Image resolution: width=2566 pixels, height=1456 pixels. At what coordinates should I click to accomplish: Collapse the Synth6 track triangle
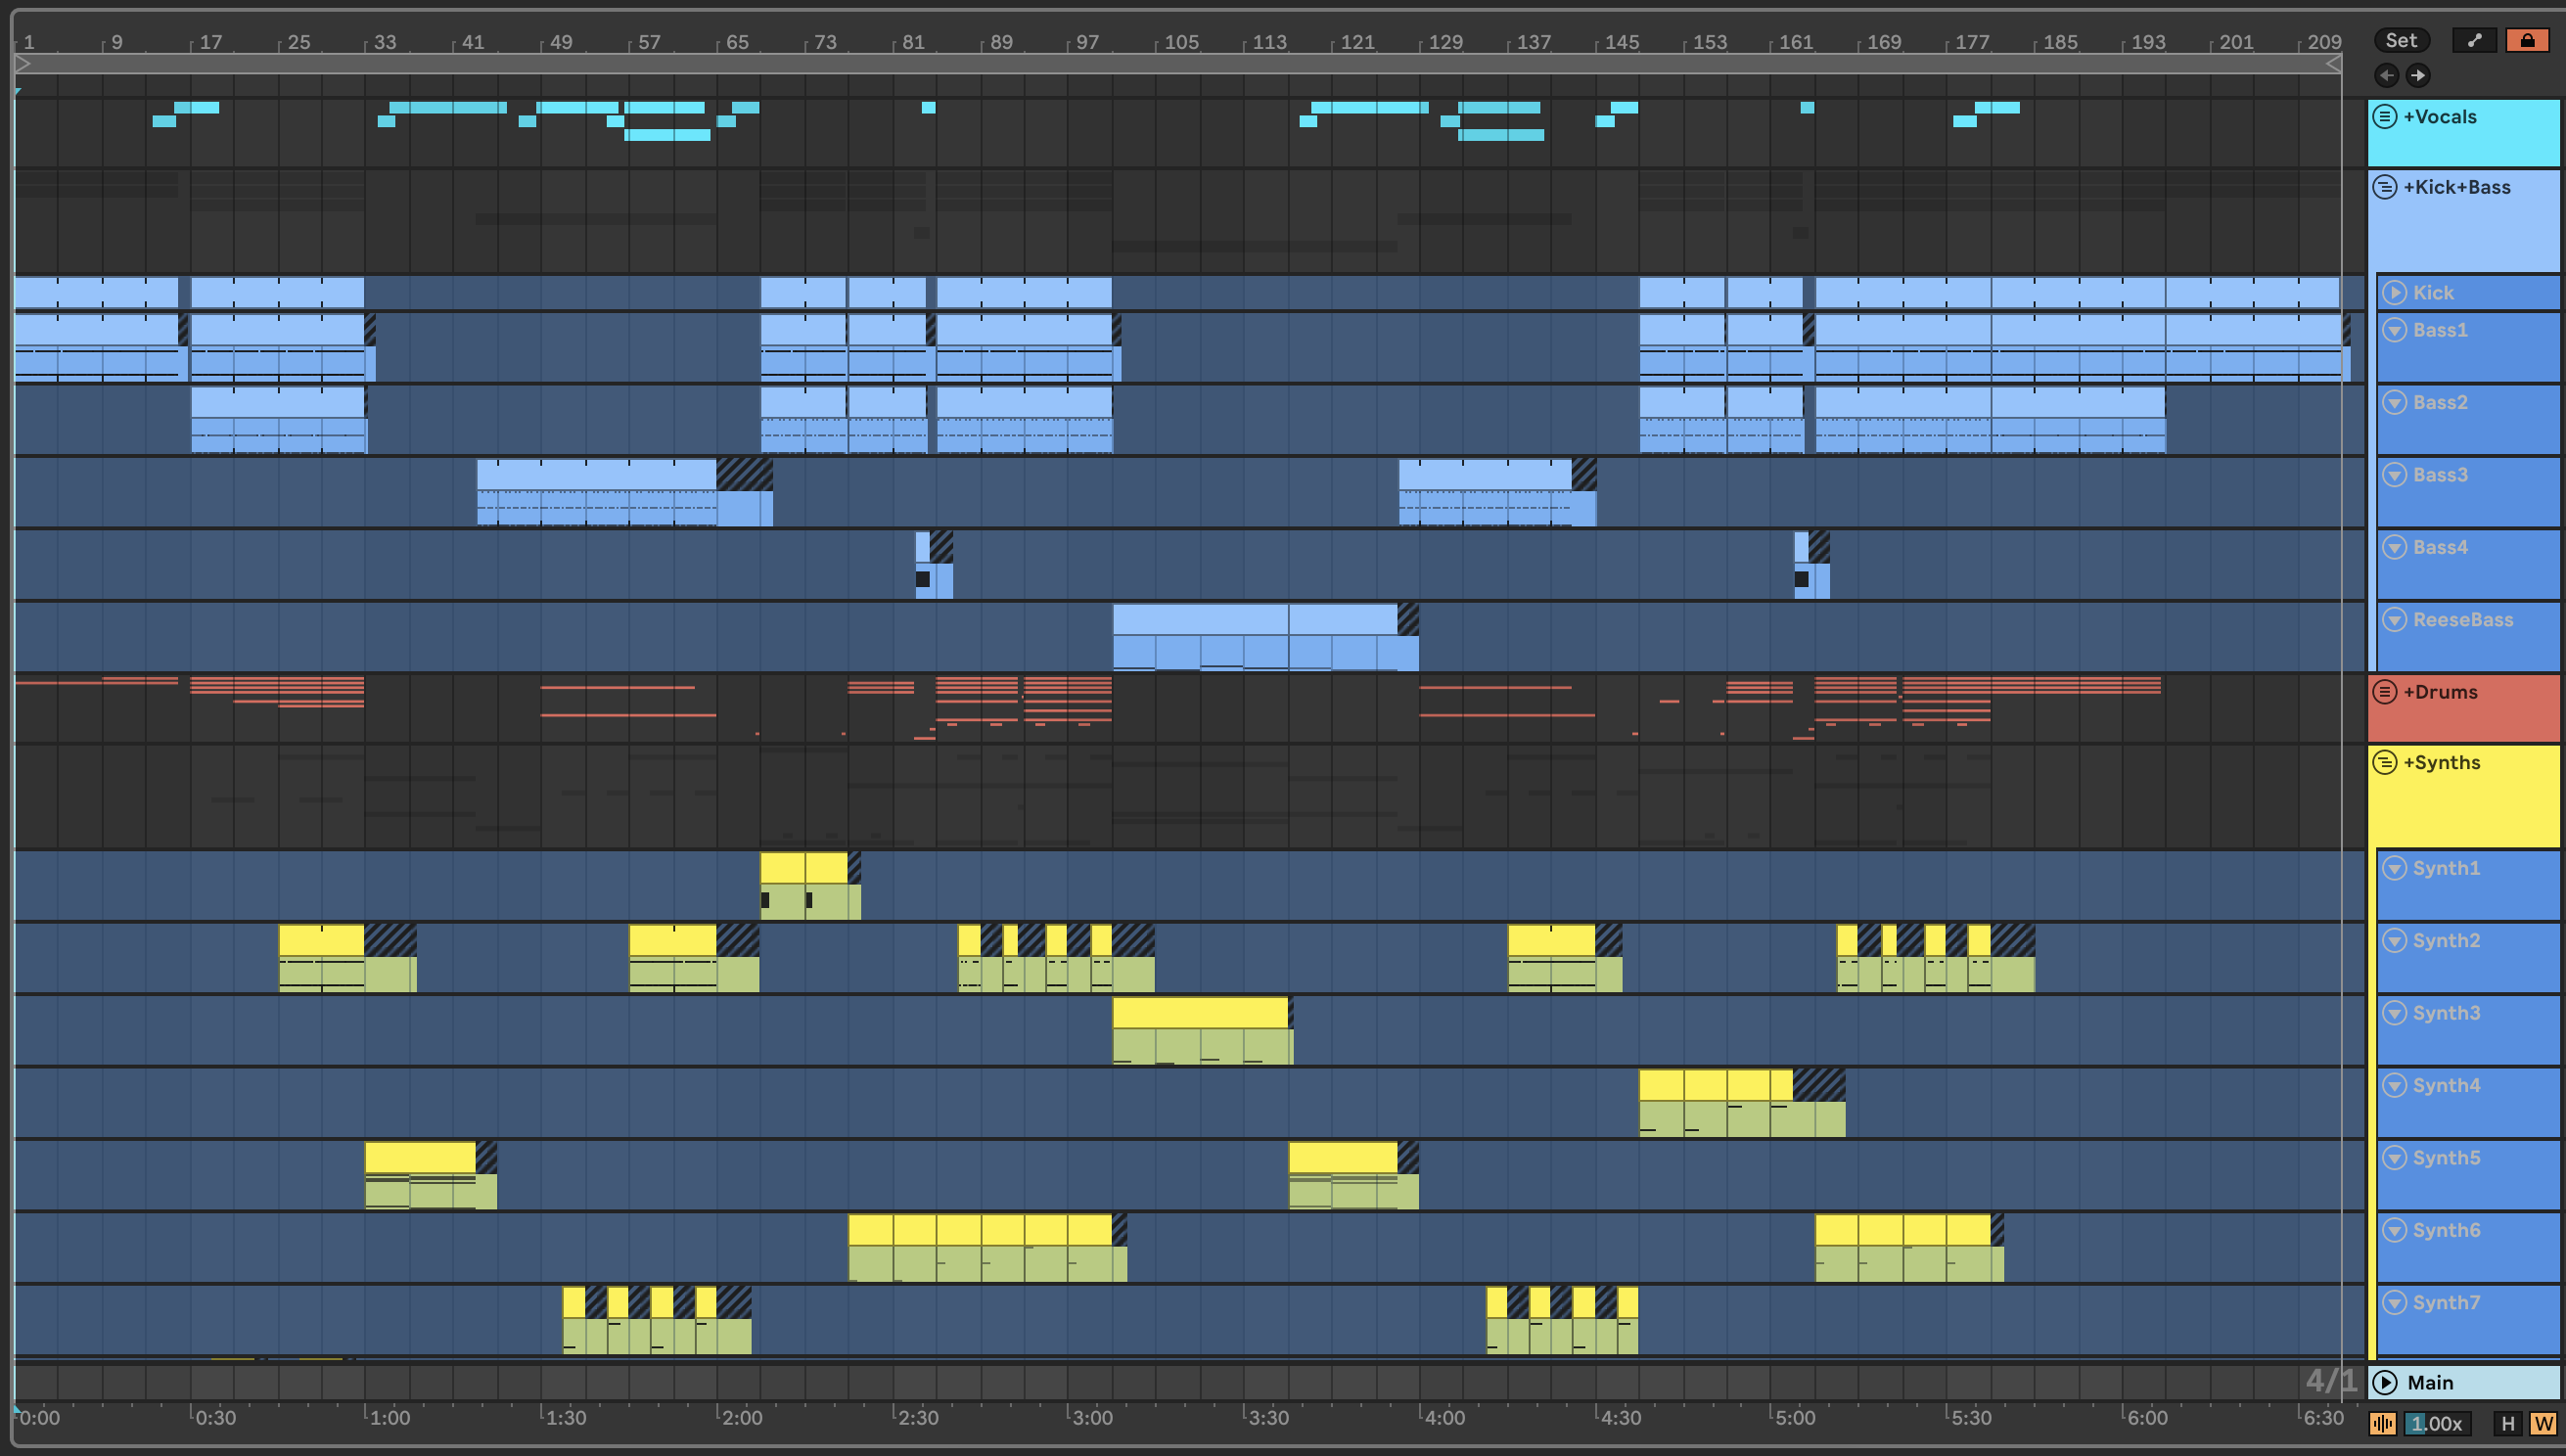(x=2394, y=1230)
